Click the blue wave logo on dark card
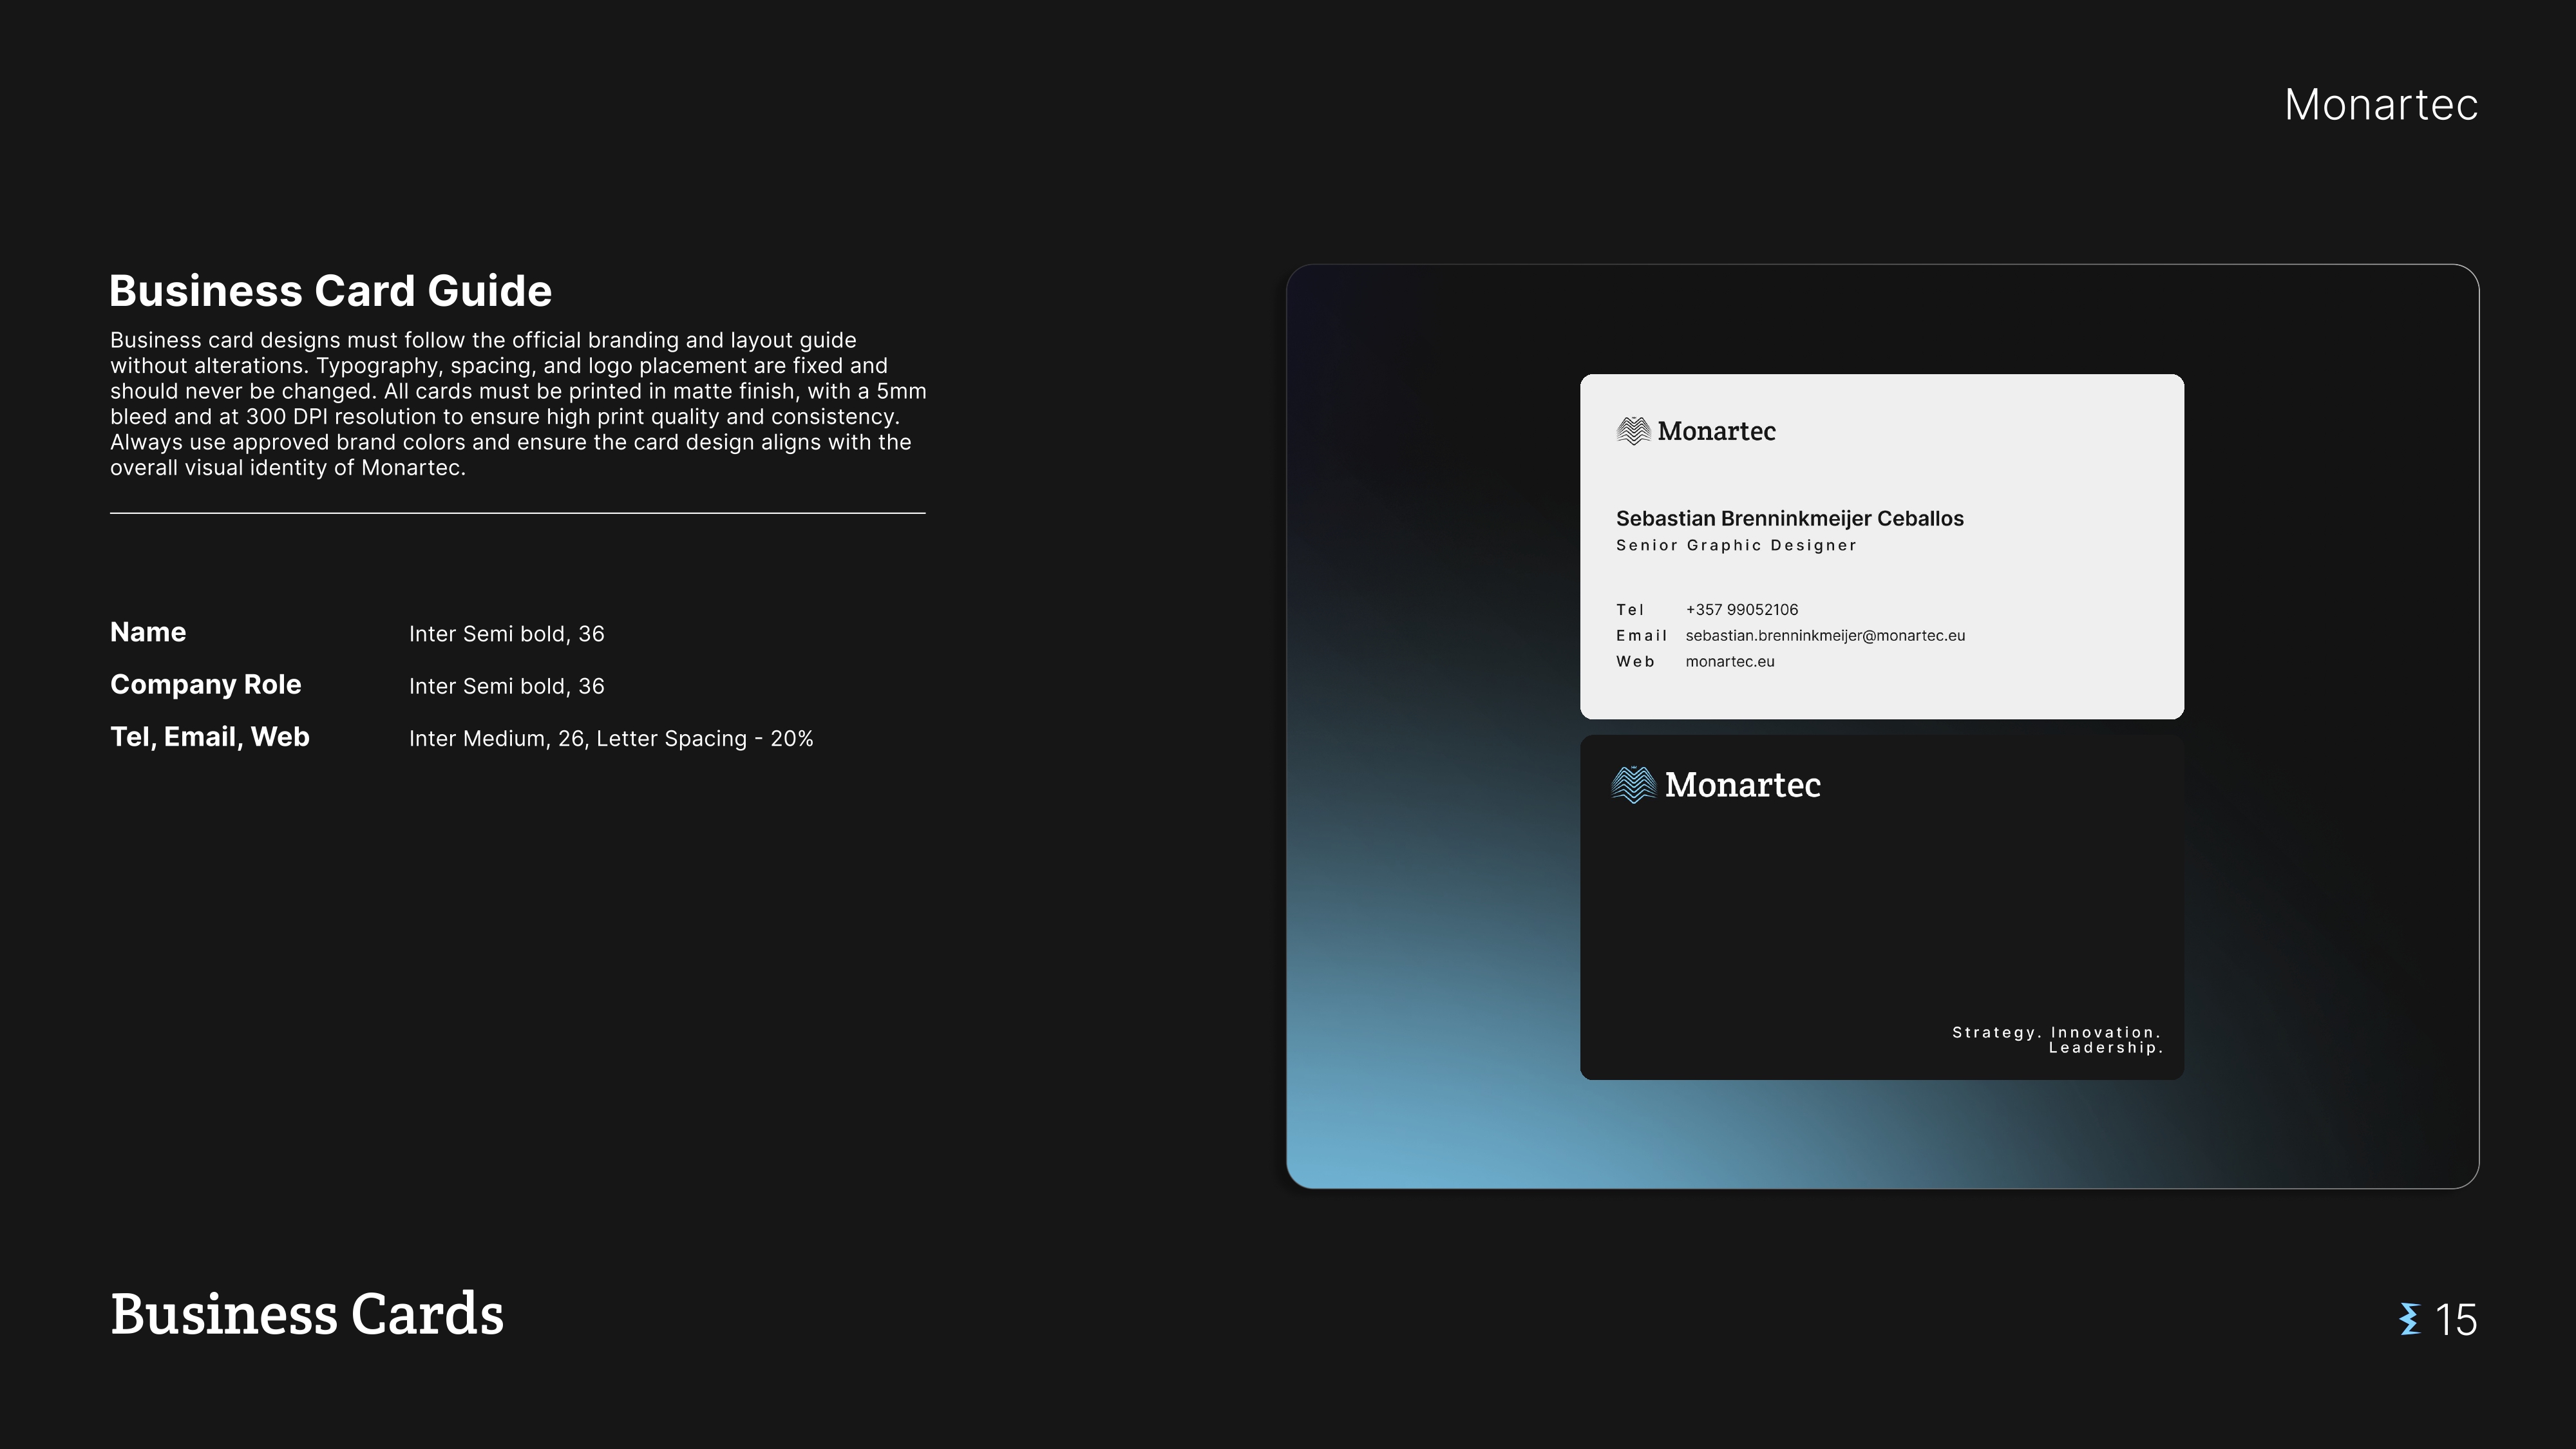Screen dimensions: 2576x1449 click(x=1633, y=785)
